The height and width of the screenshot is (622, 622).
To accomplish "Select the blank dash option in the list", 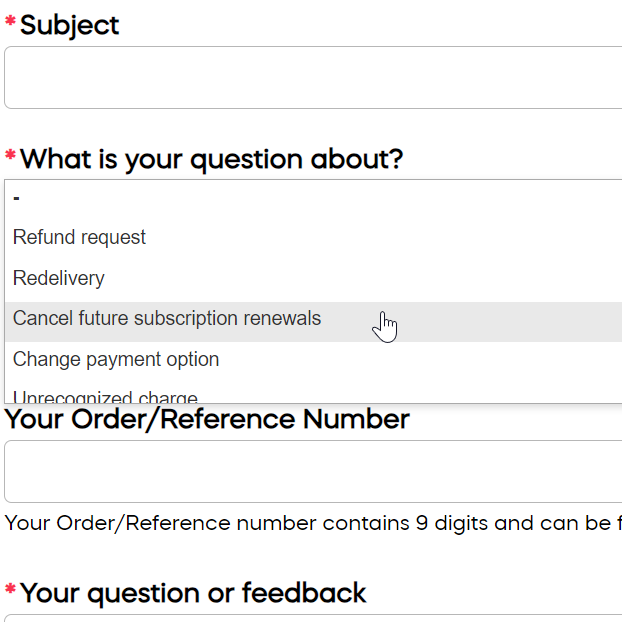I will coord(313,198).
